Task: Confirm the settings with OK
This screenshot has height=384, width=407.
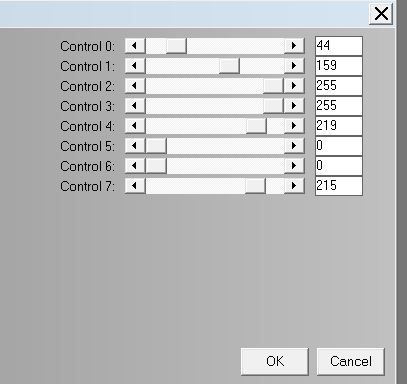Action: (275, 362)
